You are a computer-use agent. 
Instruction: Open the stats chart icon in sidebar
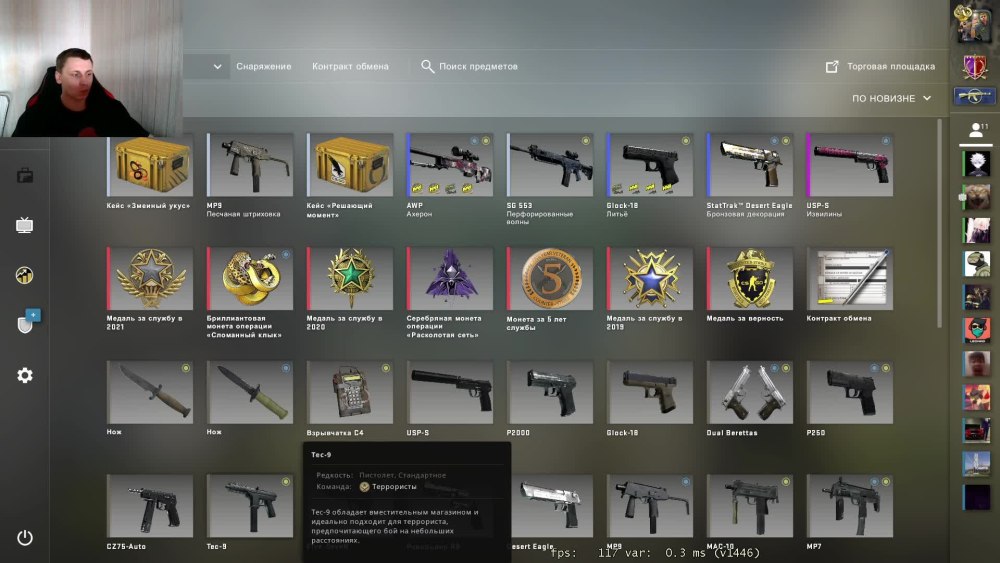pos(24,275)
